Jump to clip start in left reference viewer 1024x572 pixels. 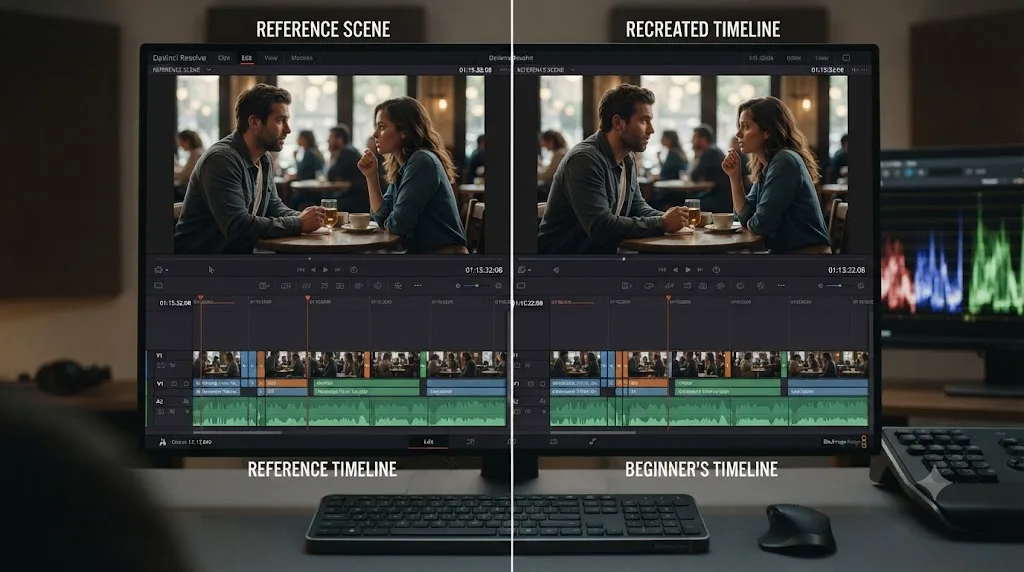click(300, 270)
